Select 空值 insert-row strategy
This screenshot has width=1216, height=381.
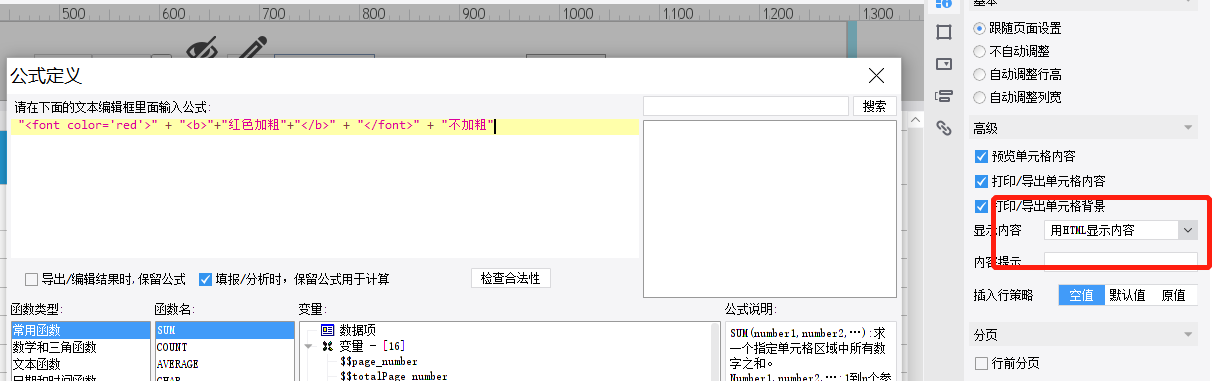point(1082,295)
